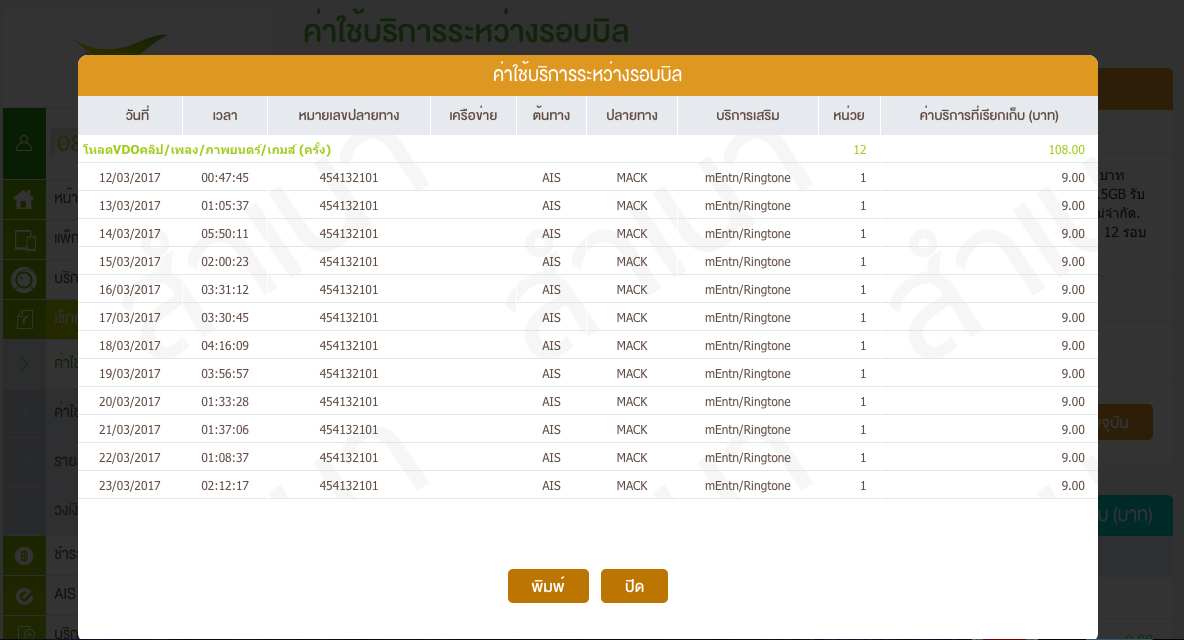The image size is (1184, 640).
Task: Click the AIS checkmark icon in sidebar
Action: tap(24, 596)
